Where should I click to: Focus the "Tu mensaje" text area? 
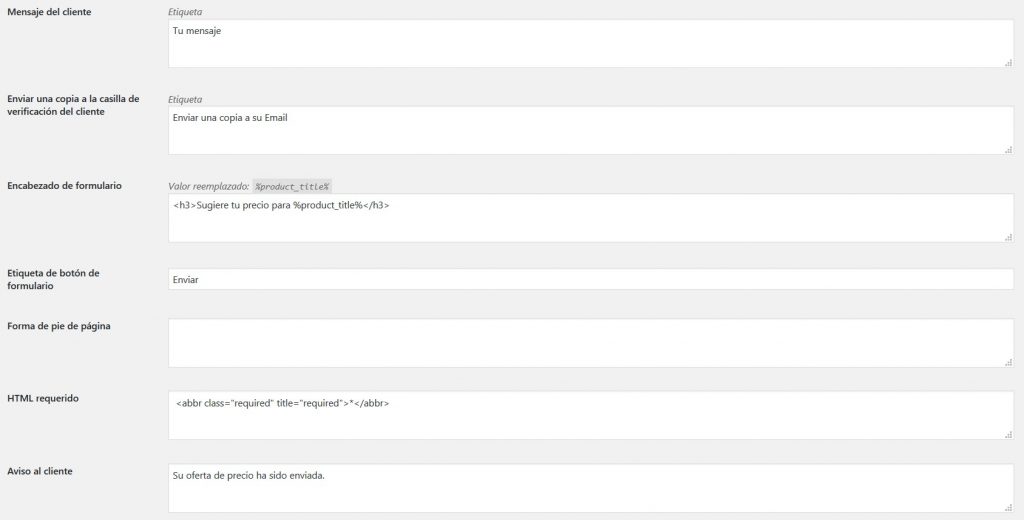[x=590, y=44]
